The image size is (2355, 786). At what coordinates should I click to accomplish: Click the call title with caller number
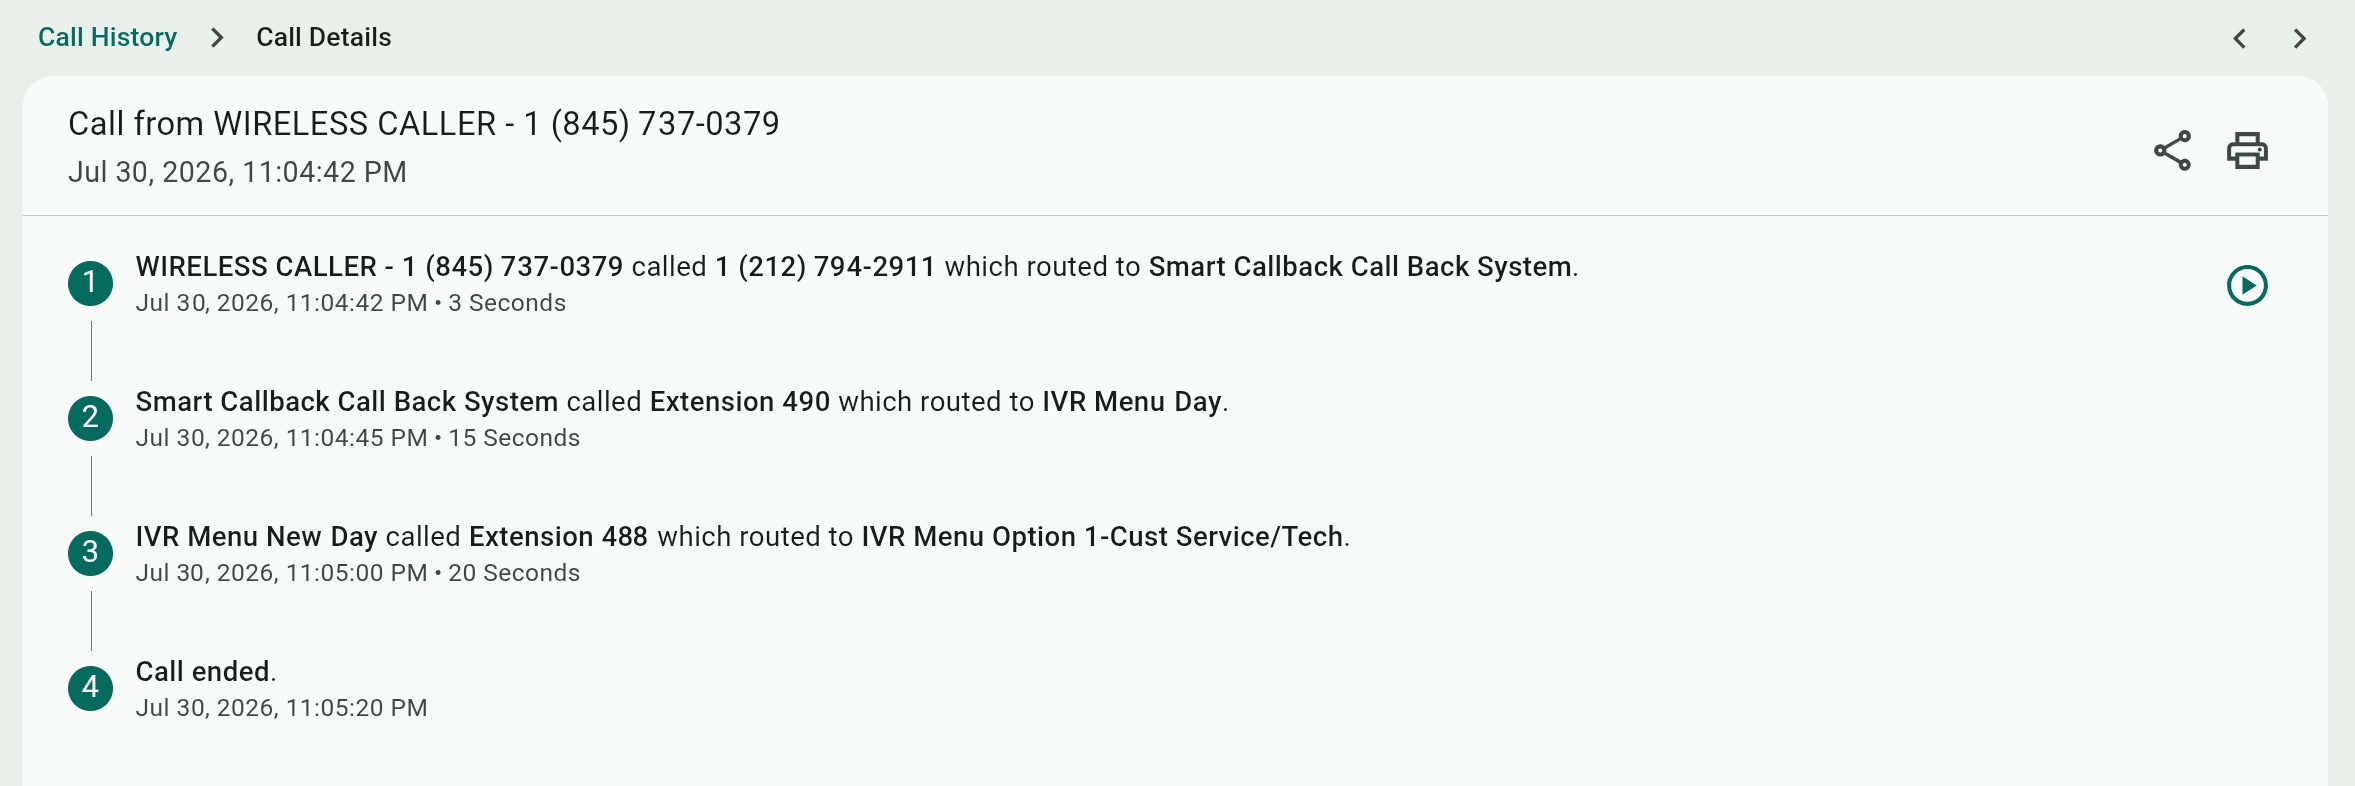[424, 124]
